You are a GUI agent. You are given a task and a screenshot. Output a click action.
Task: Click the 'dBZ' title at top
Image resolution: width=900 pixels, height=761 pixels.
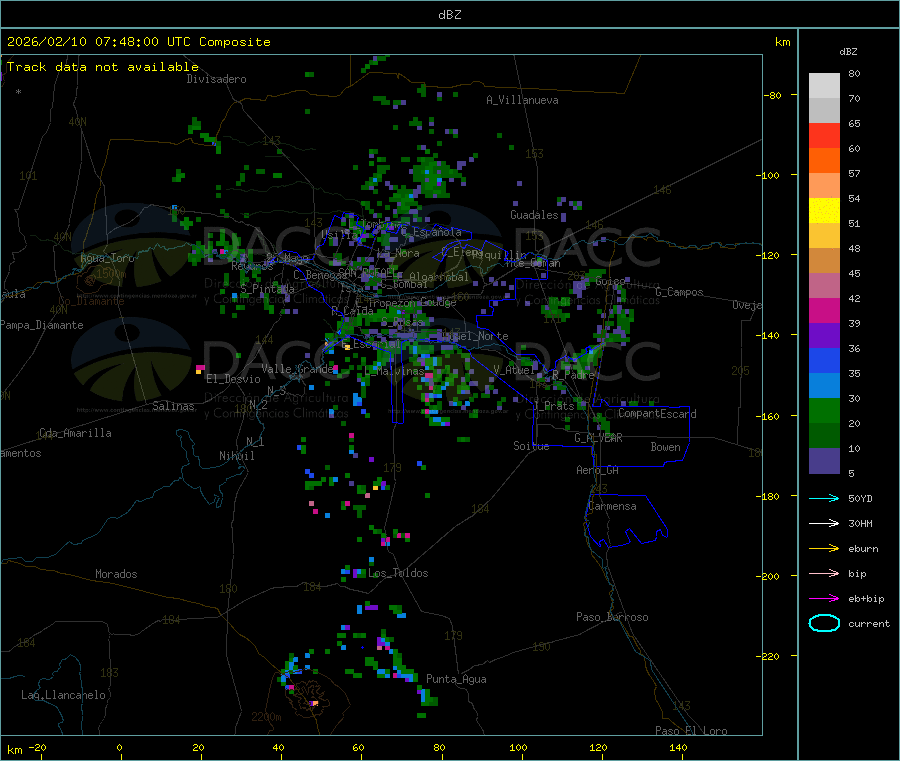(x=449, y=15)
